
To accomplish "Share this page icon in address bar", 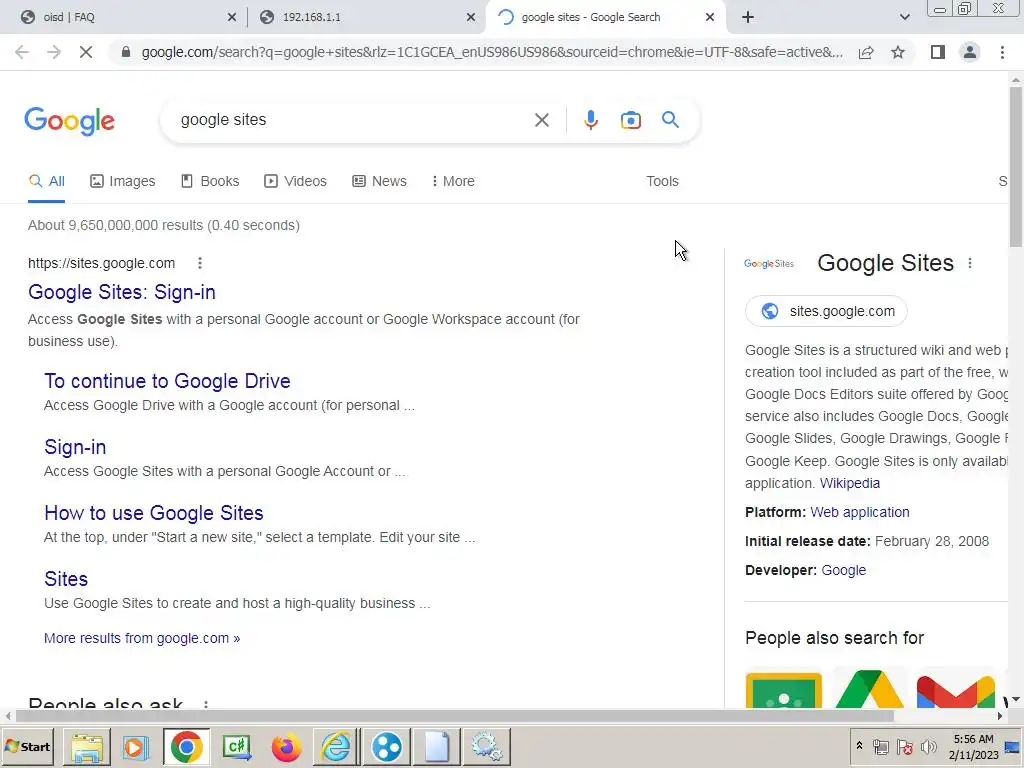I will (866, 52).
